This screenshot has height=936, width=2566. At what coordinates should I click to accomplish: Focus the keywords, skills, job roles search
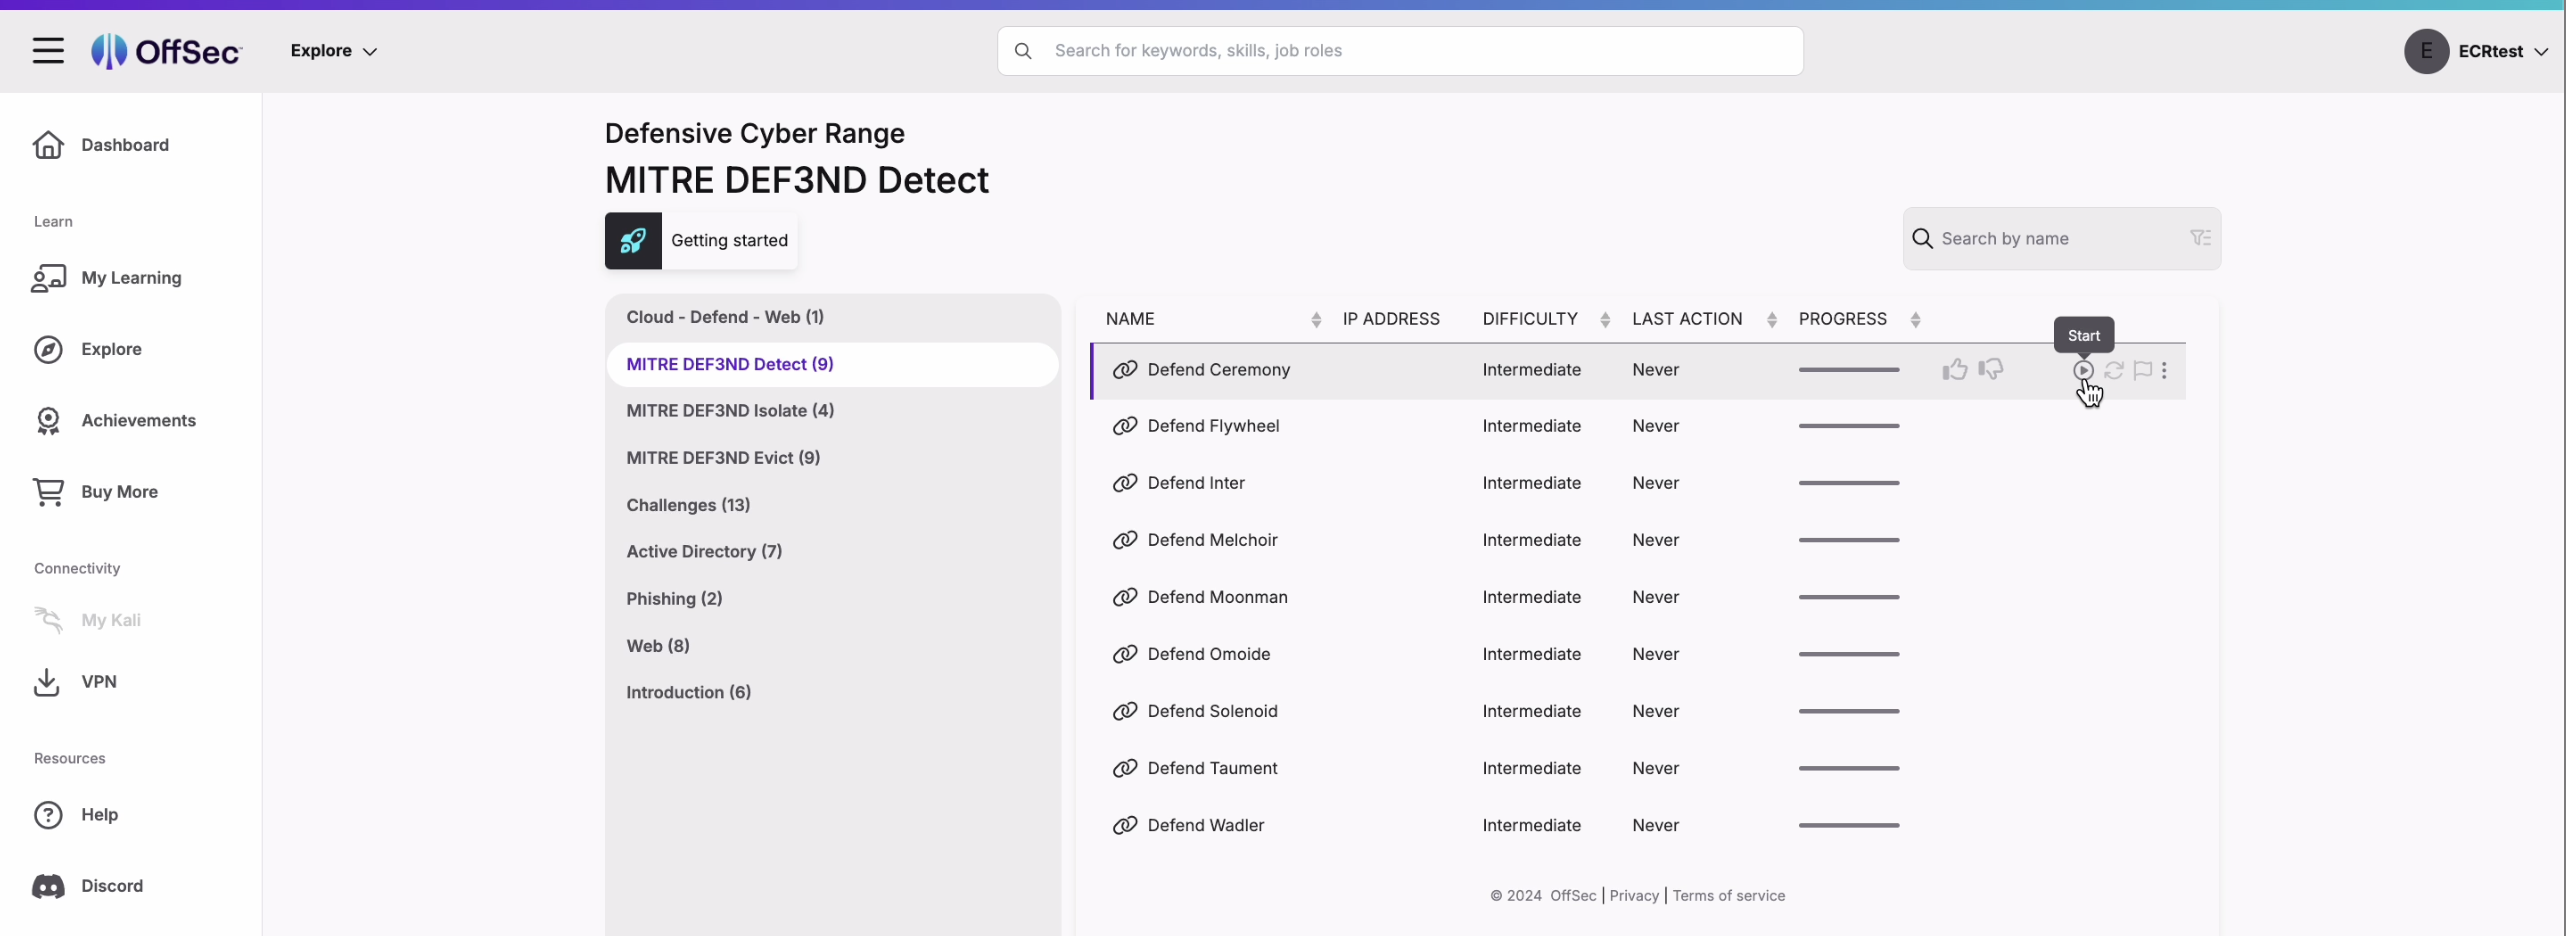tap(1400, 51)
